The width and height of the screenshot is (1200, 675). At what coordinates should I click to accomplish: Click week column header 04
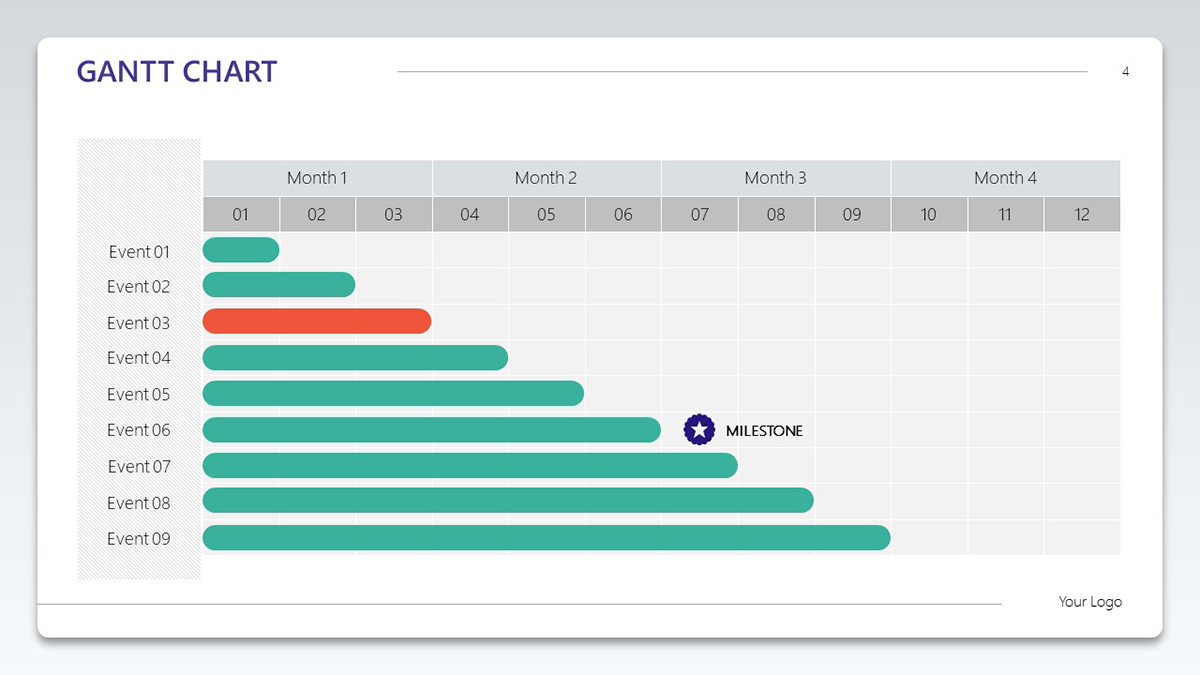click(x=470, y=214)
